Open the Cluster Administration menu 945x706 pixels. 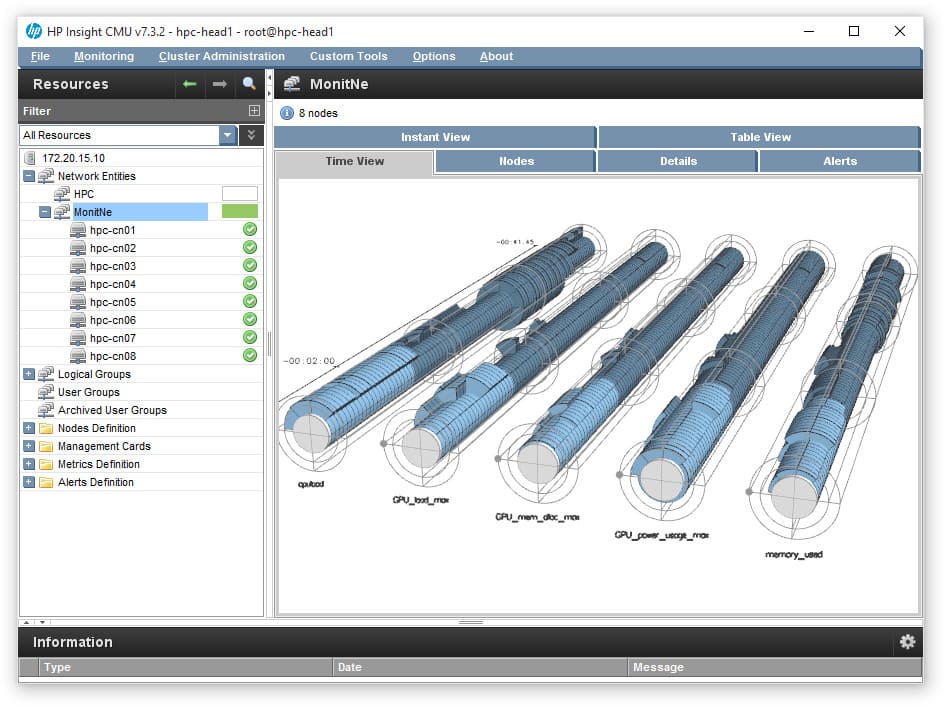coord(222,56)
